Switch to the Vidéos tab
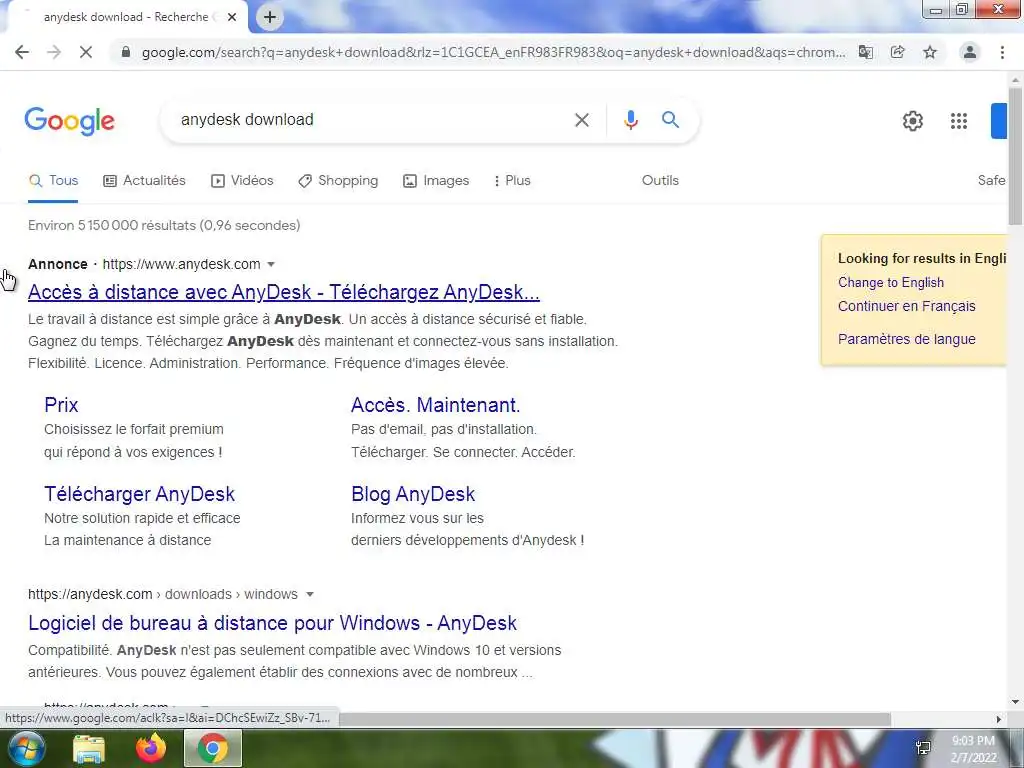This screenshot has width=1024, height=768. coord(242,181)
